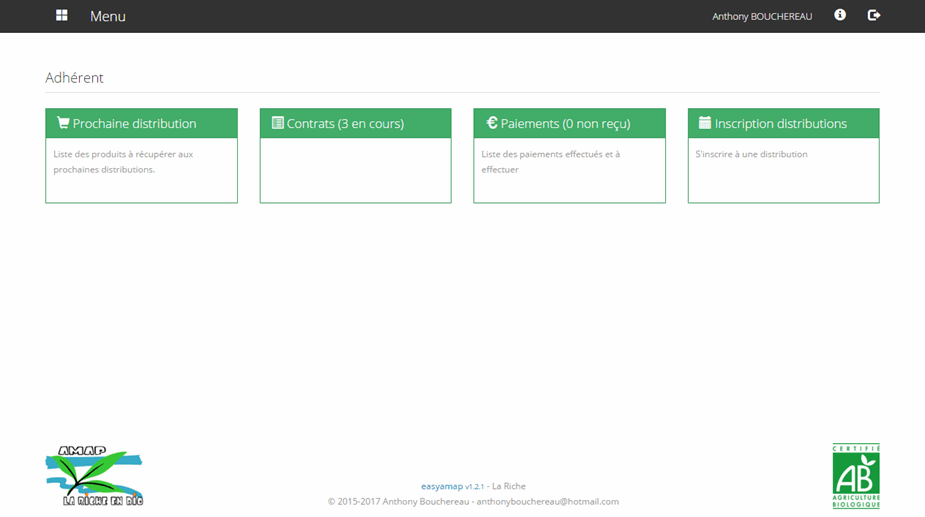Click the euro icon beside Paiements
Viewport: 925px width, 517px height.
[x=491, y=123]
